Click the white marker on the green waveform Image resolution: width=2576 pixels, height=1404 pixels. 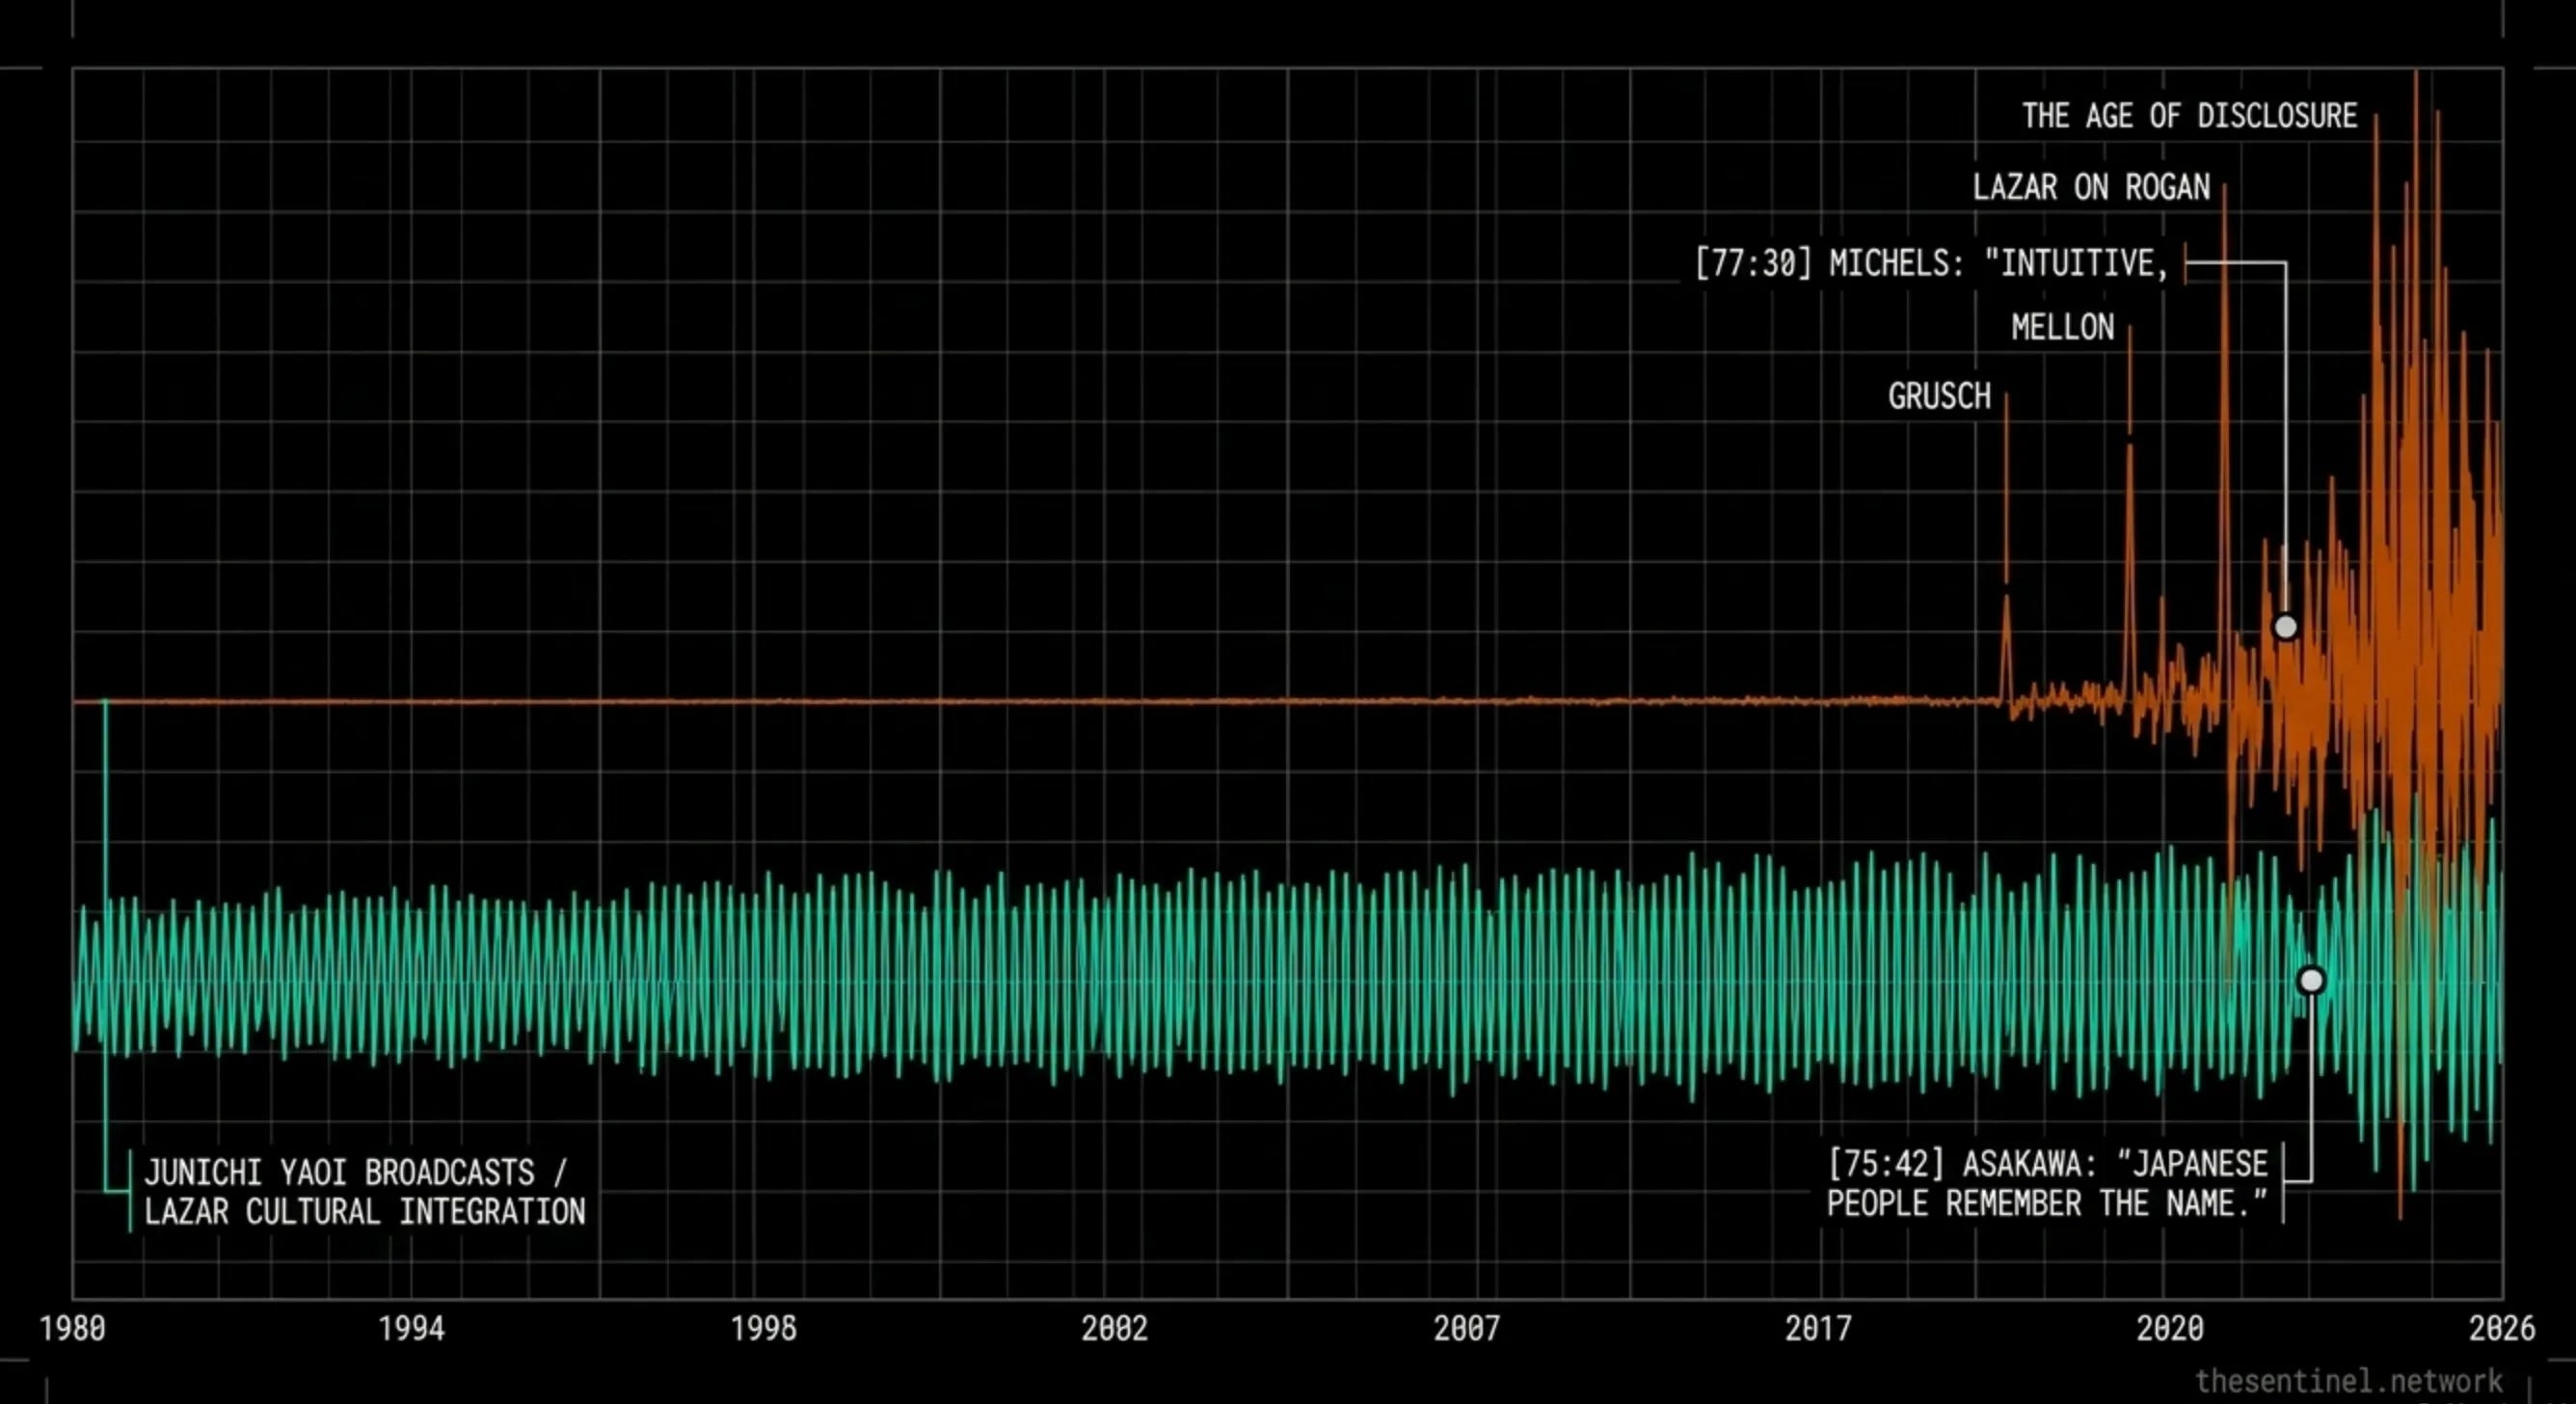click(2311, 980)
